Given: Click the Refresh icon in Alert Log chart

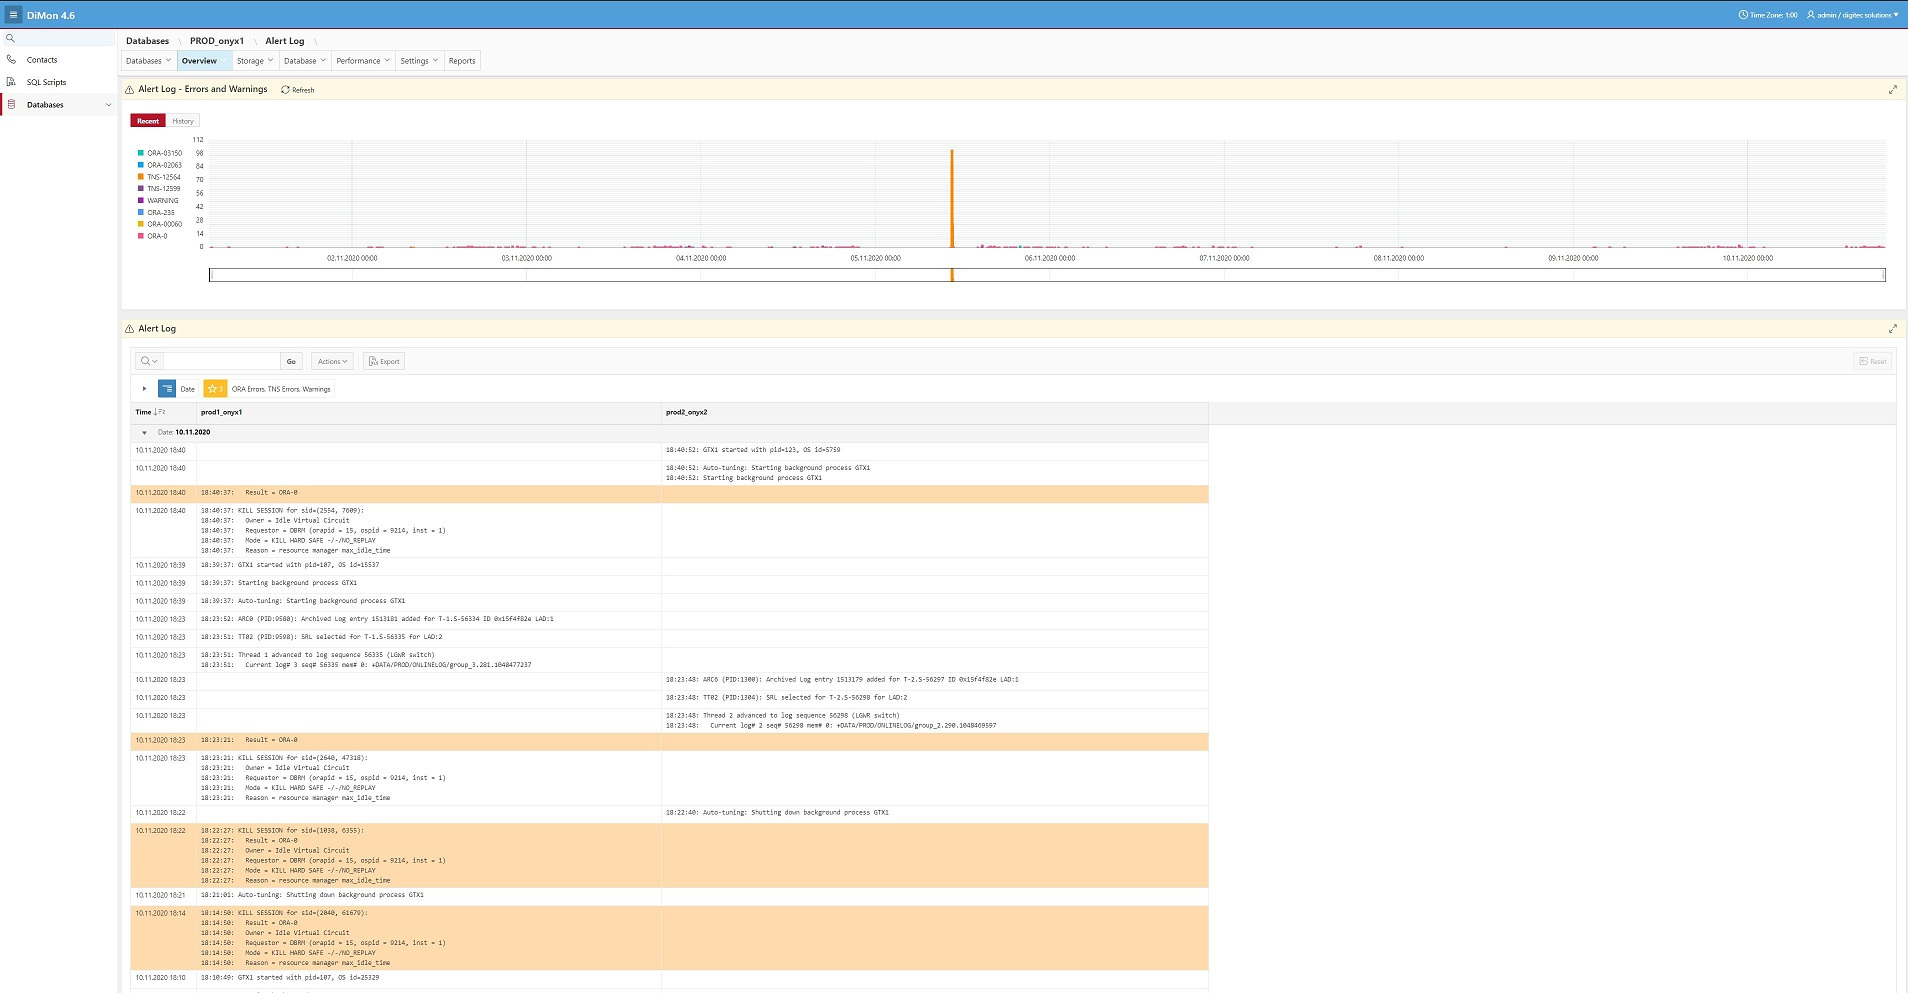Looking at the screenshot, I should 286,90.
